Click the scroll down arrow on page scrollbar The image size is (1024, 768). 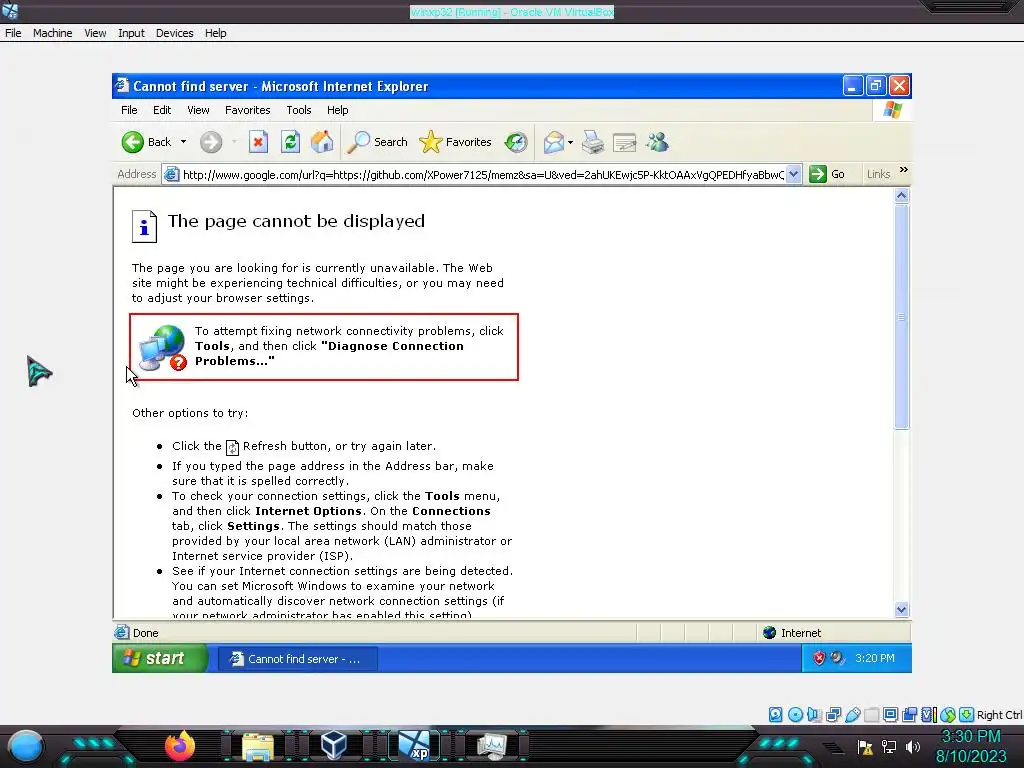(902, 610)
